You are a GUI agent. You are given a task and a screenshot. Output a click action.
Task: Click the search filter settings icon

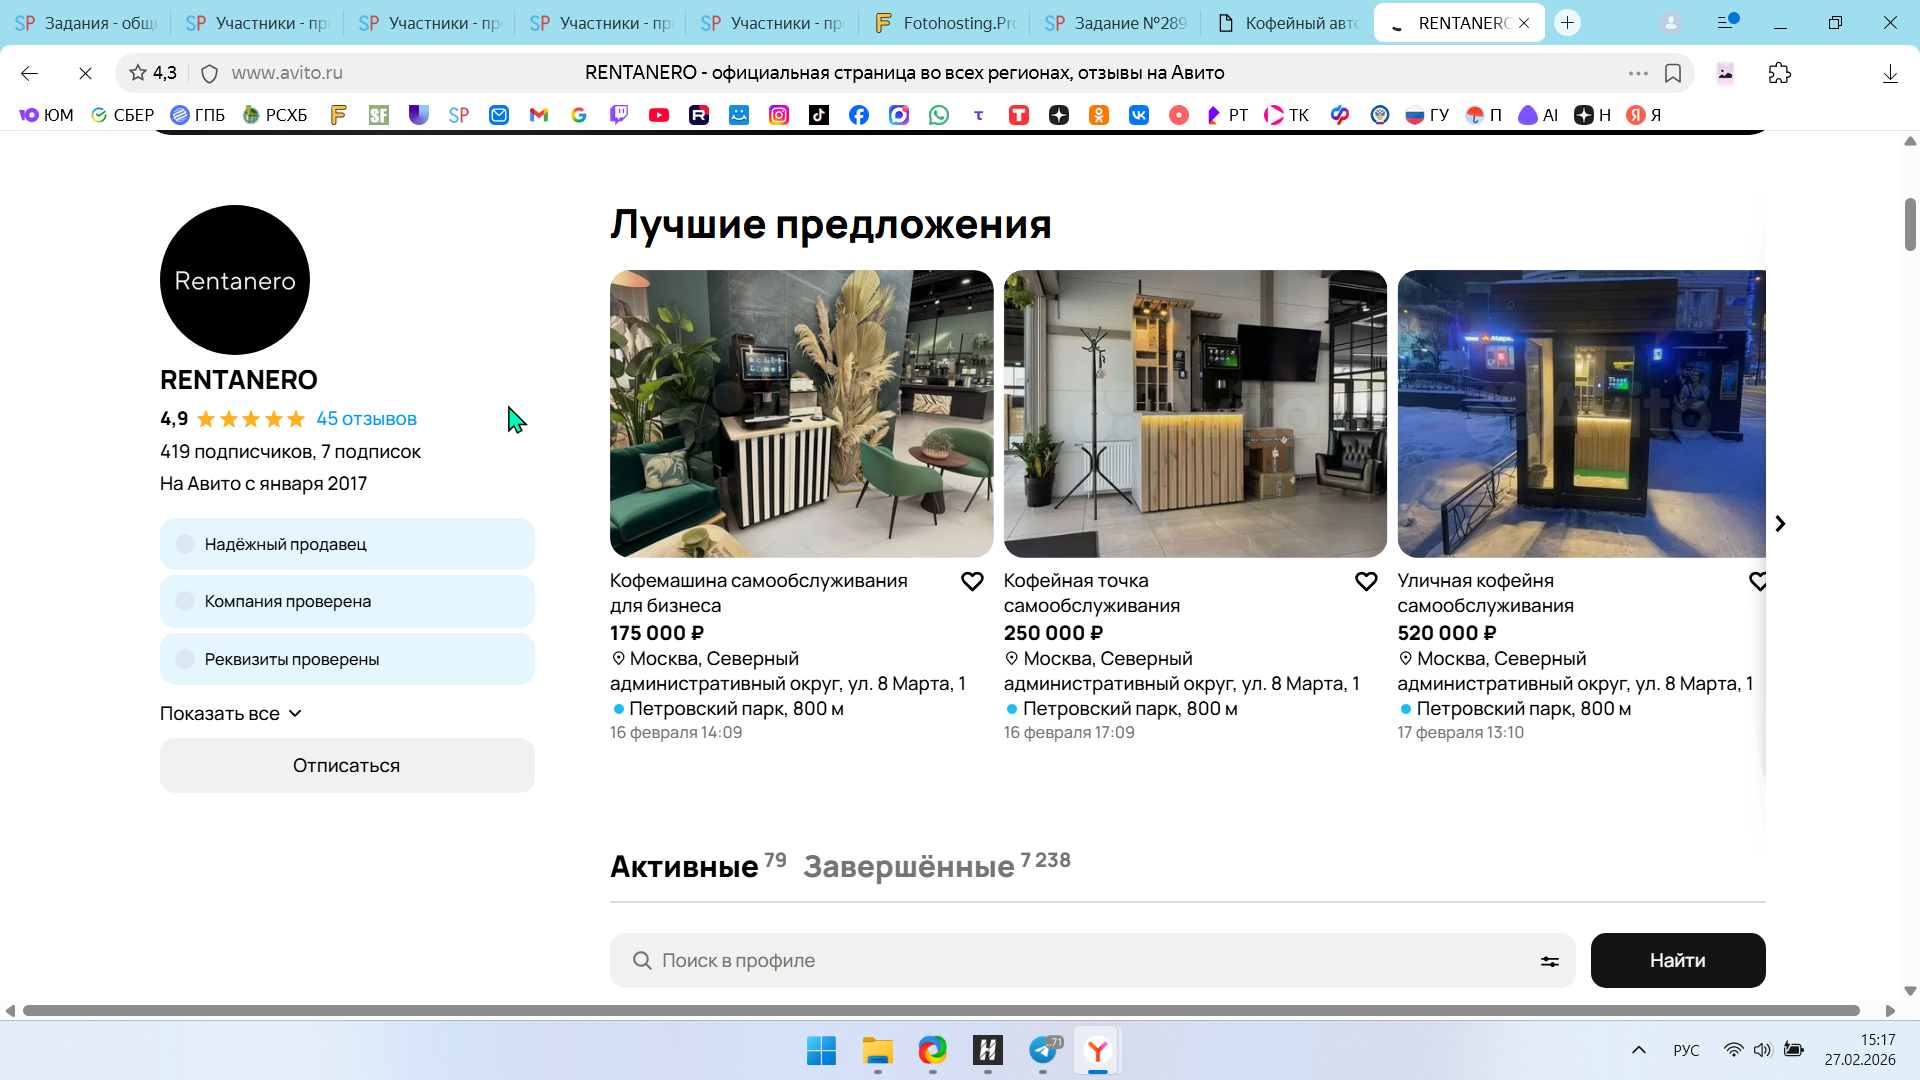point(1549,961)
